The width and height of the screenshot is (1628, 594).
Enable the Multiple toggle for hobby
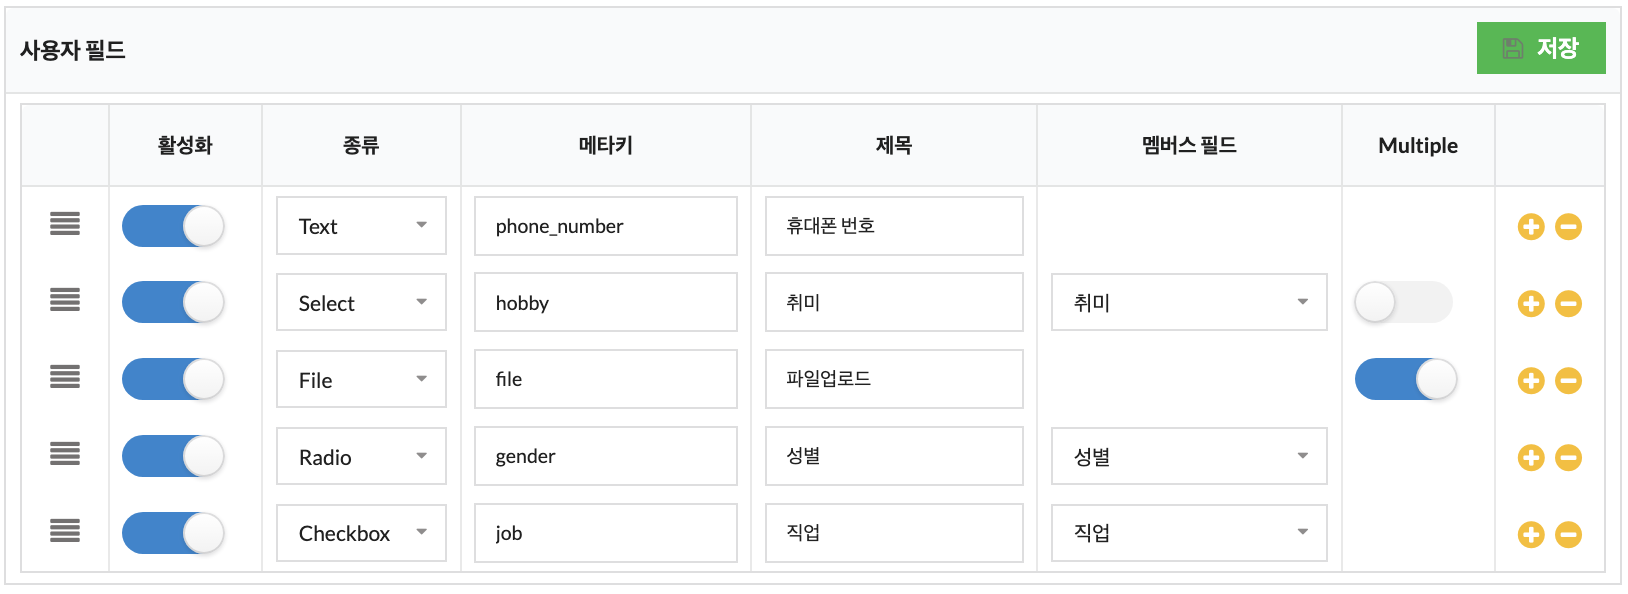tap(1404, 302)
